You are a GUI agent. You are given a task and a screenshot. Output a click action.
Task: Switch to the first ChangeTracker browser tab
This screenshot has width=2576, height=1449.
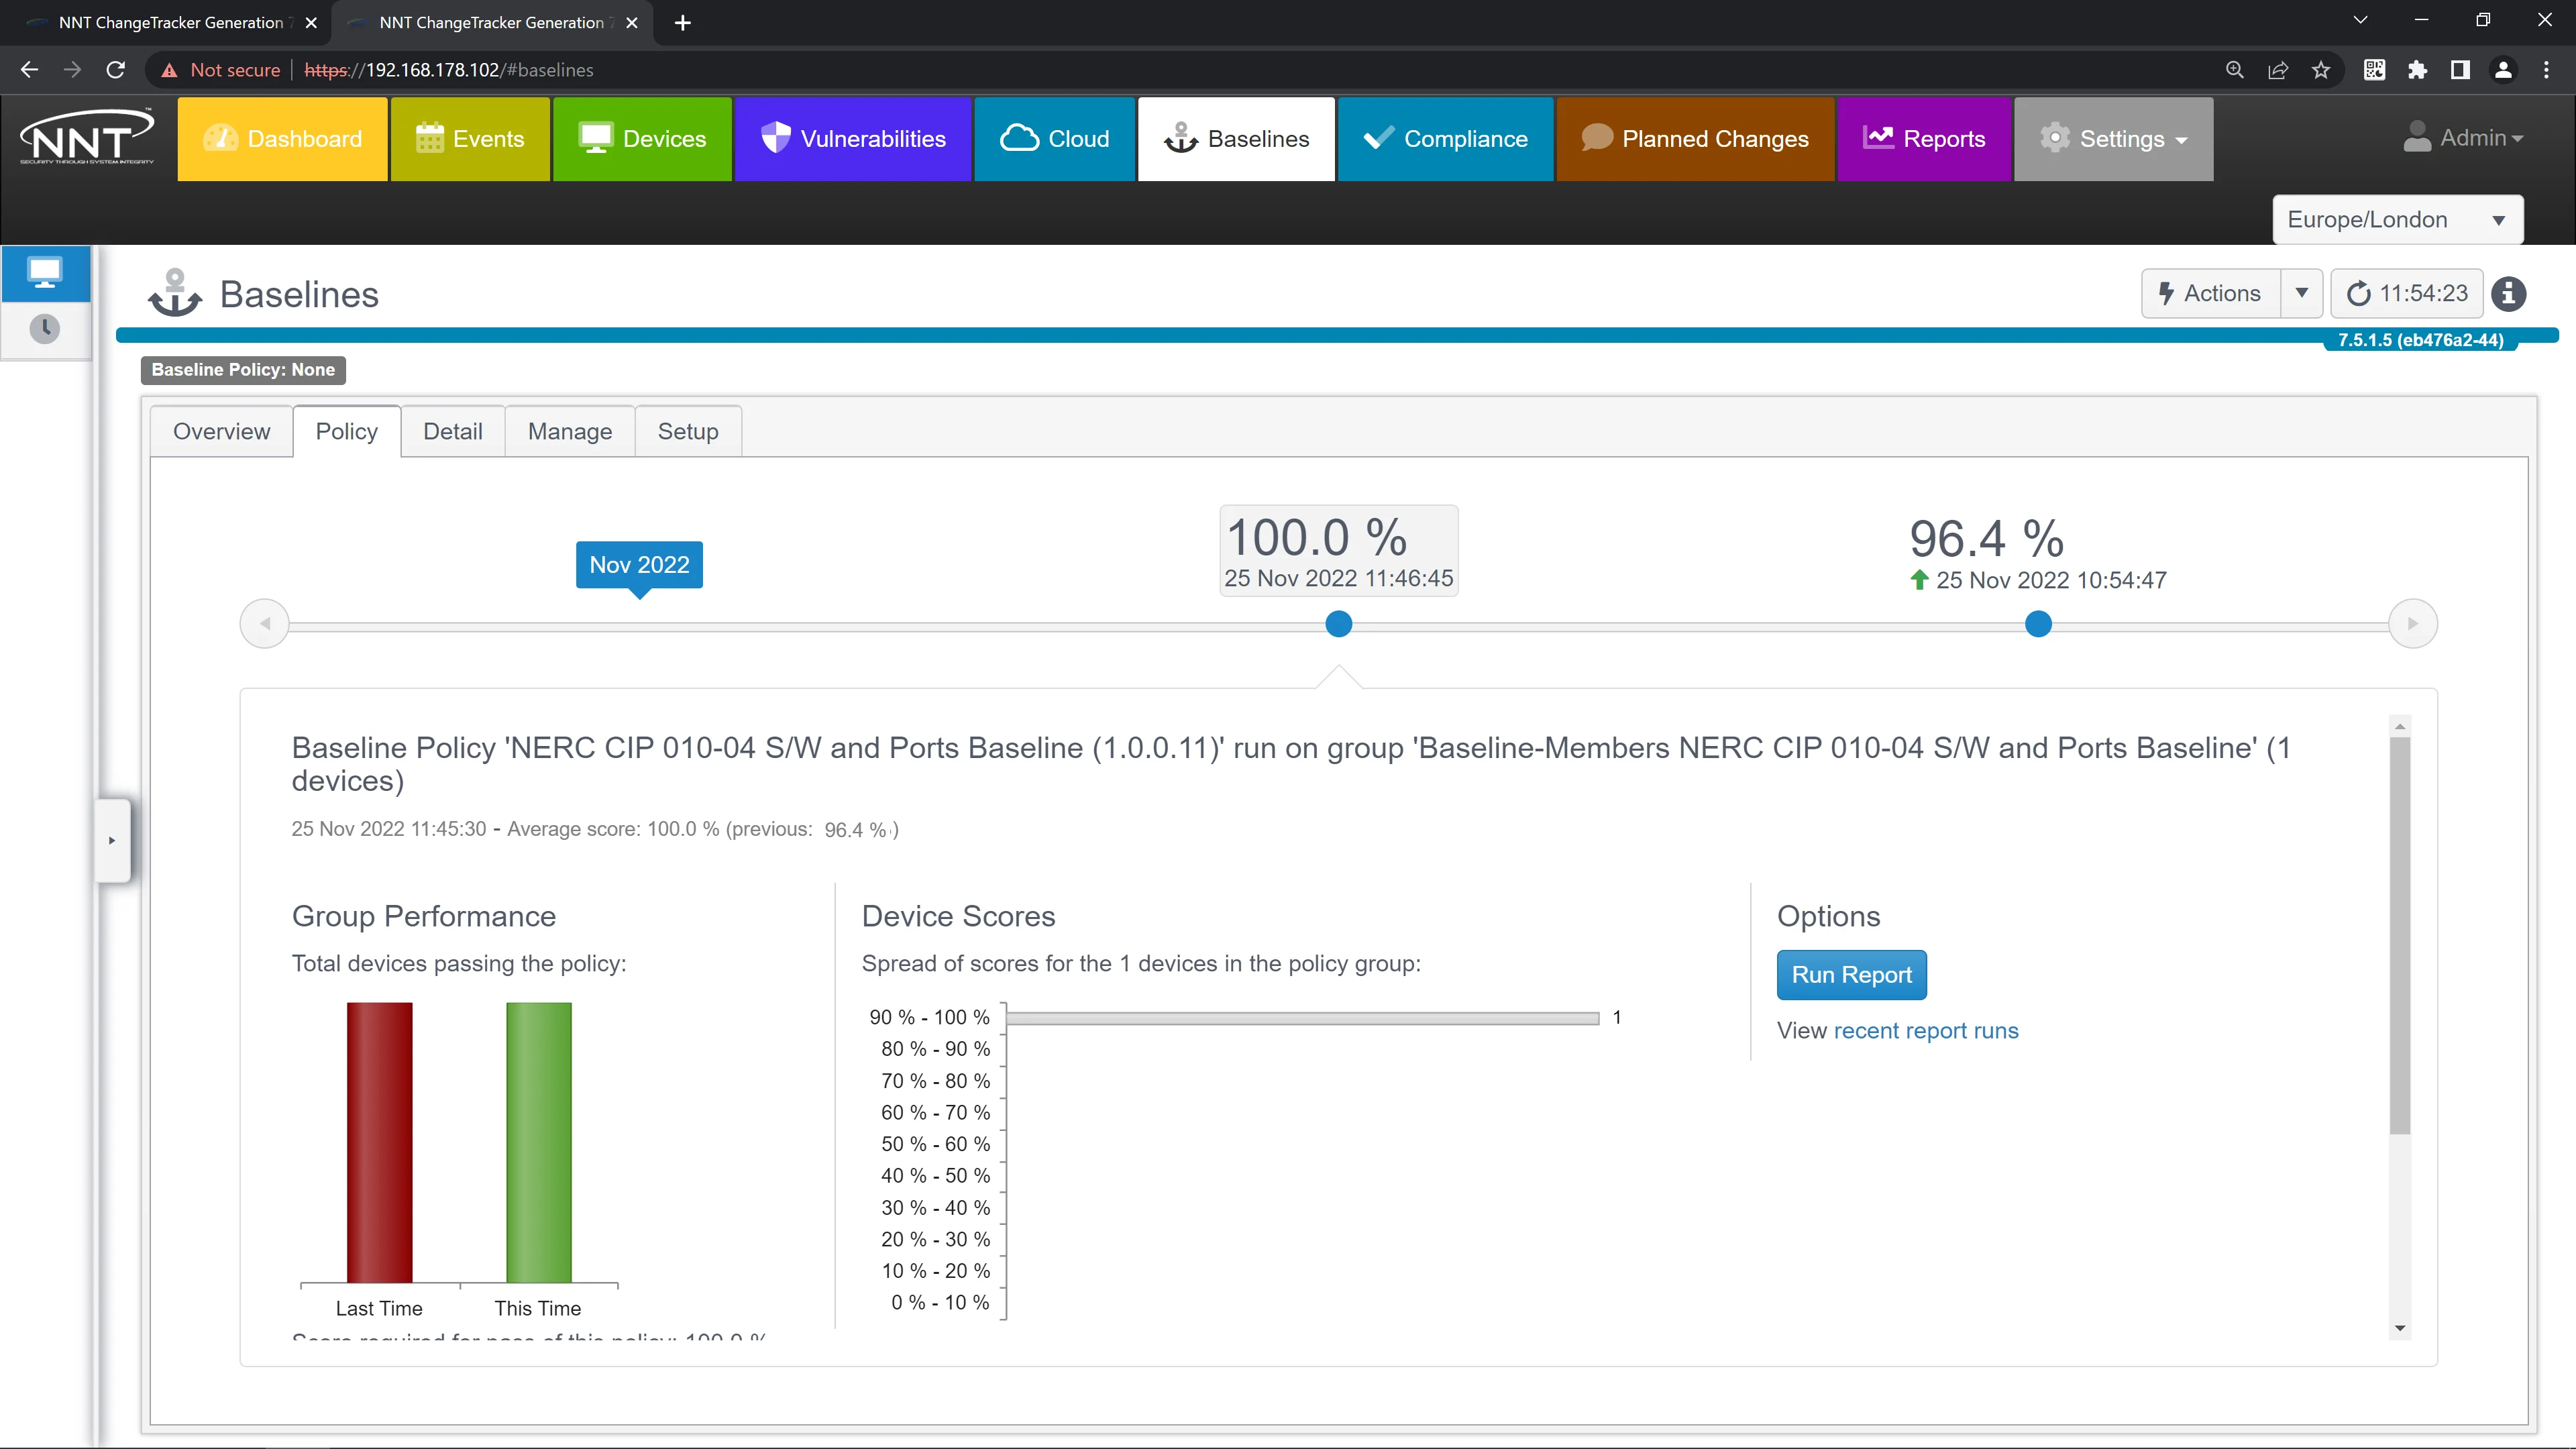click(x=170, y=23)
